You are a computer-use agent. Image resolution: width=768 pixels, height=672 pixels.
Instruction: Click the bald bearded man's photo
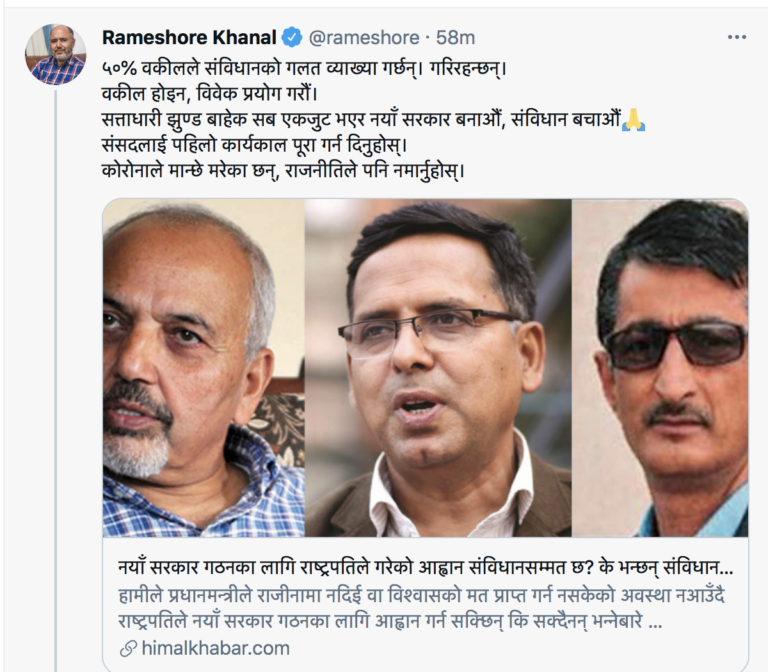point(204,368)
